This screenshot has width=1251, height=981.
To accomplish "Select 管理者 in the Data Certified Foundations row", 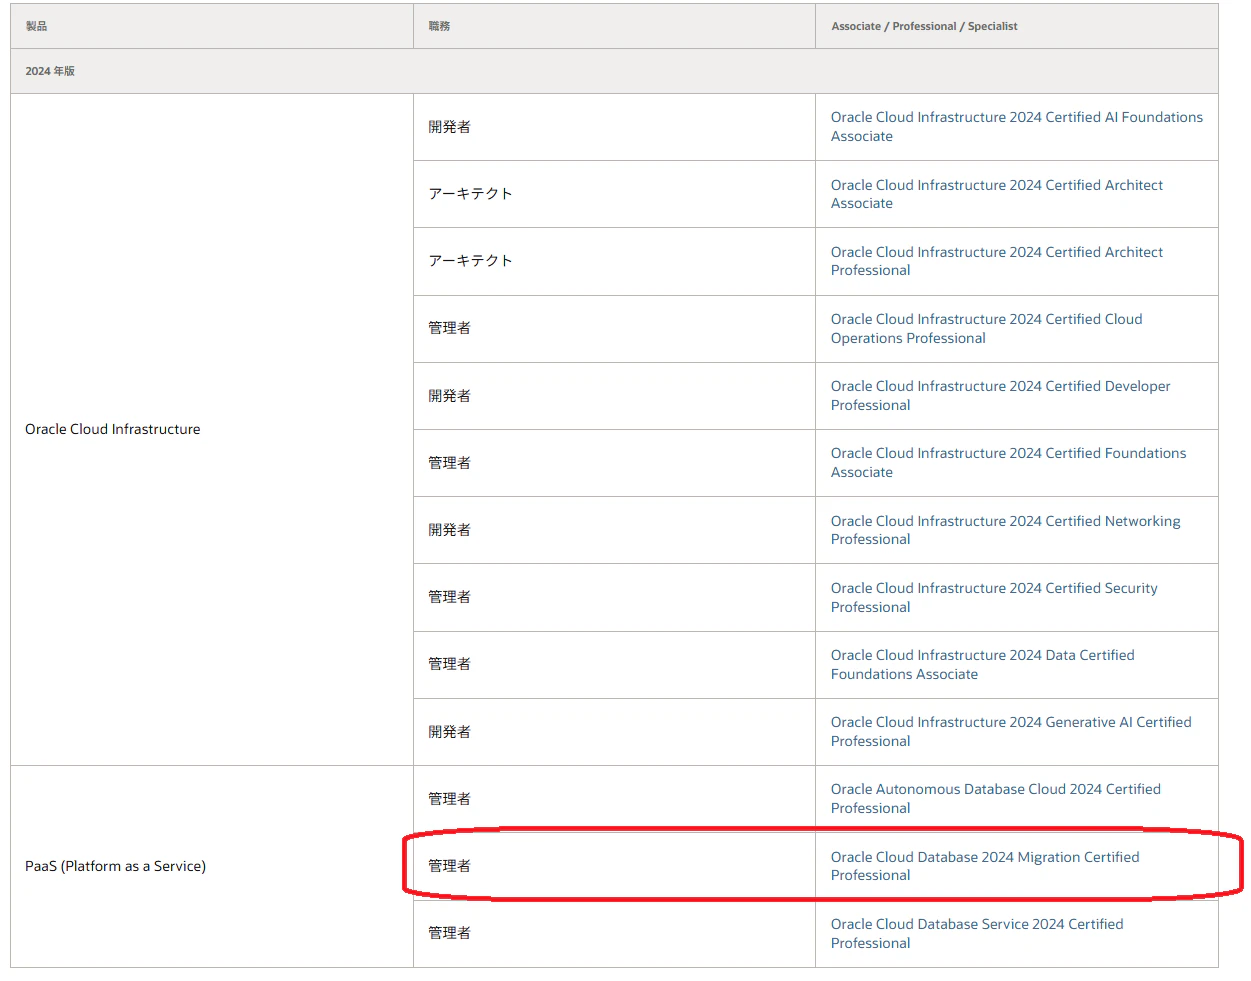I will 449,664.
